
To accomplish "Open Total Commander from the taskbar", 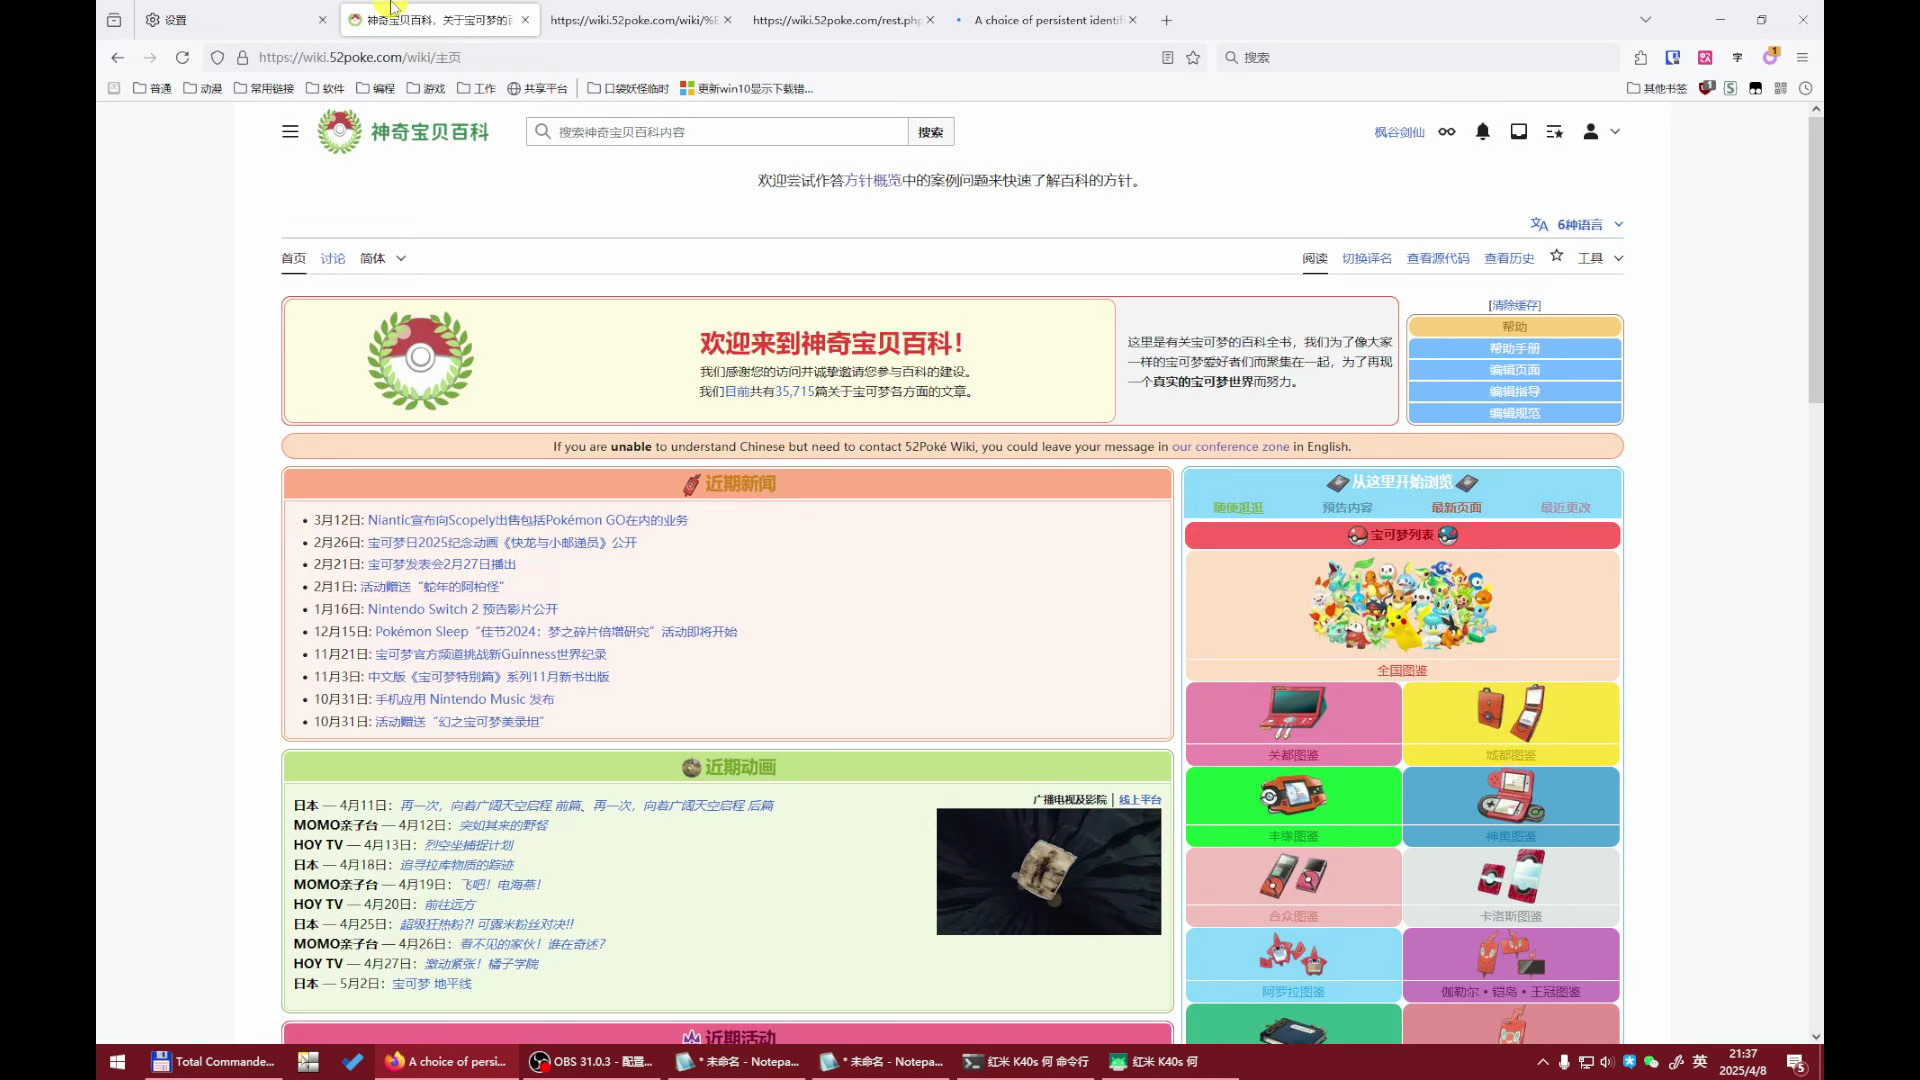I will (x=213, y=1062).
